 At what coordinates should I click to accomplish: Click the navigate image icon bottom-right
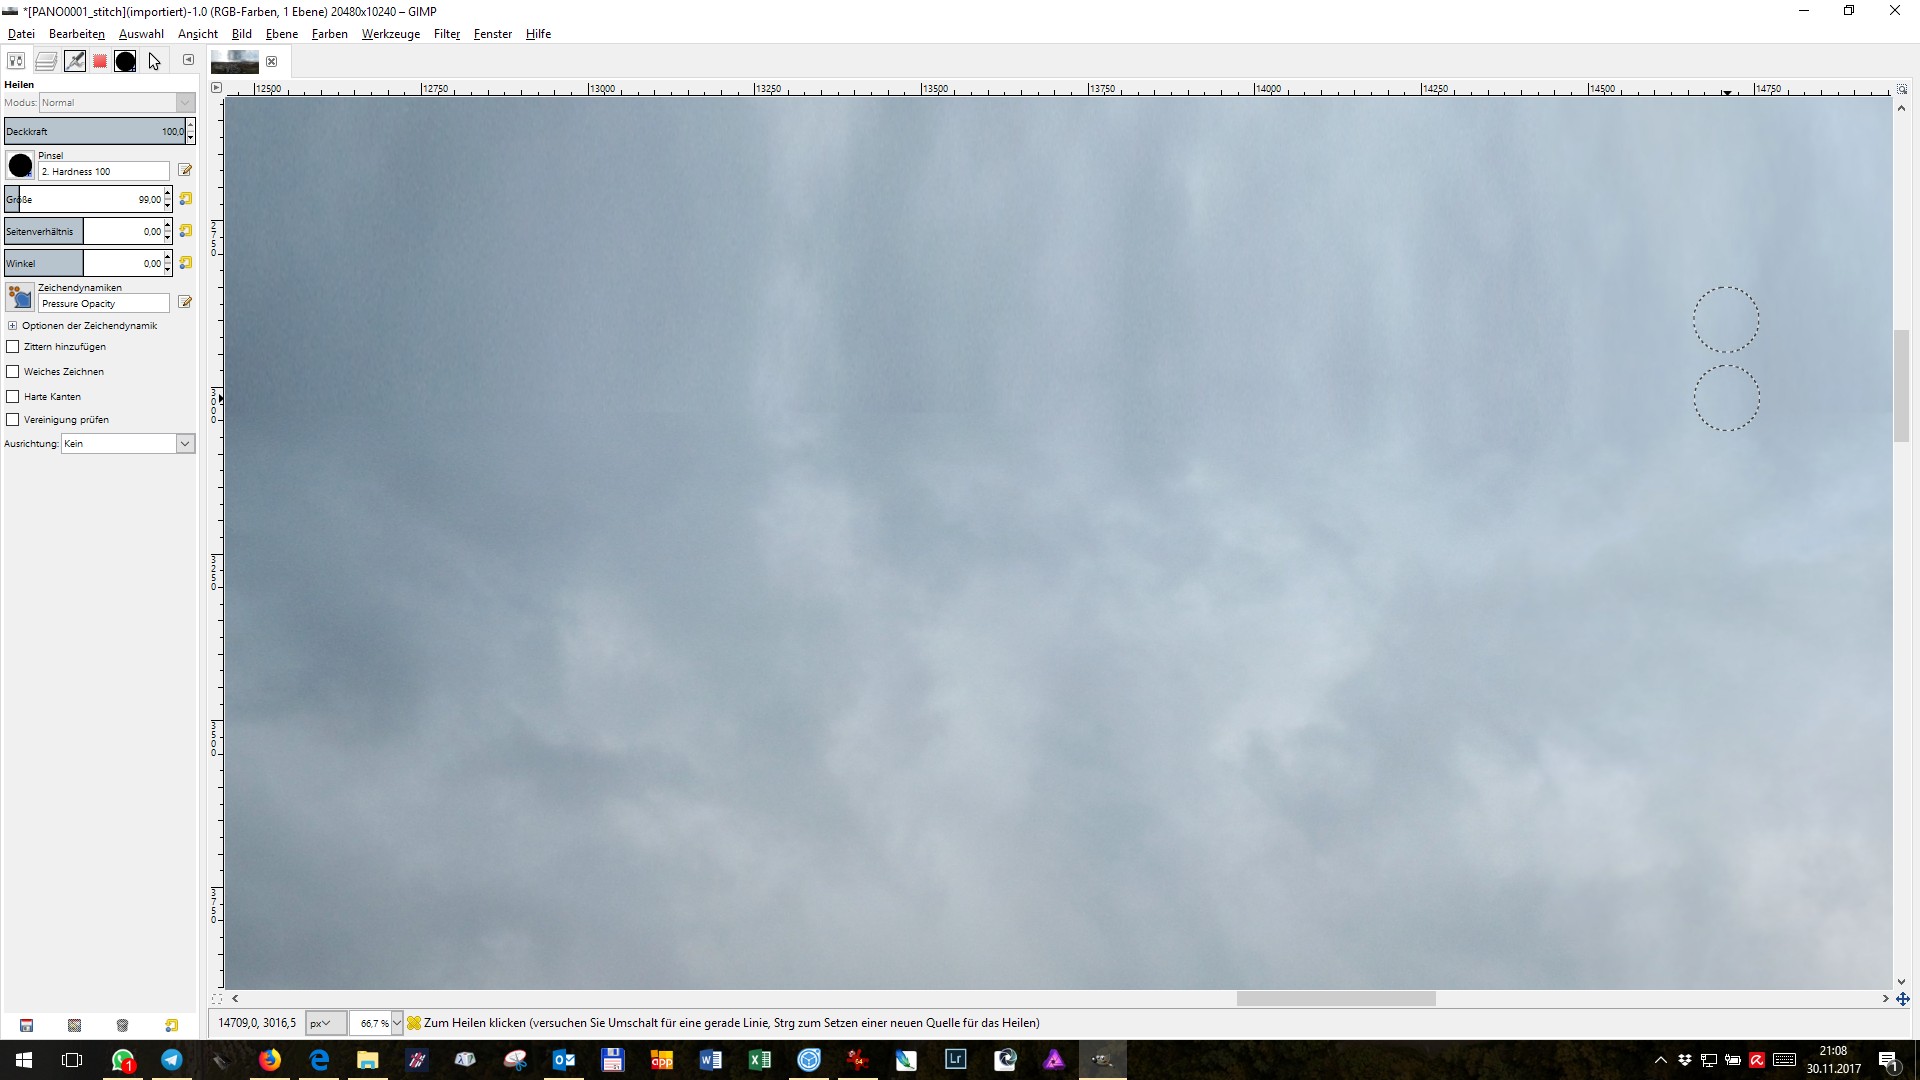point(1902,999)
